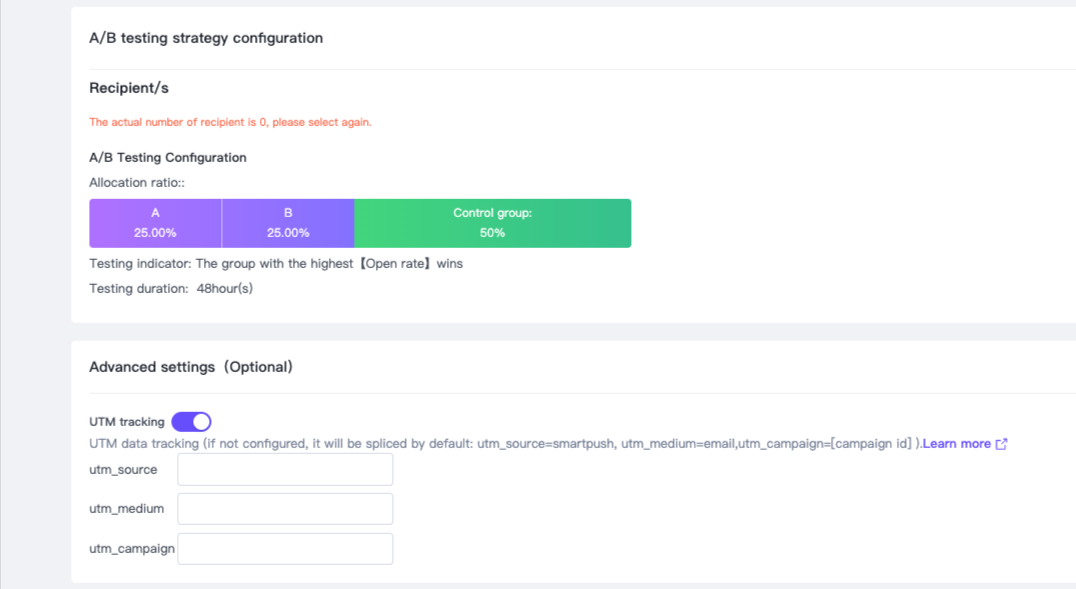Click the UTM tracking label
Screen dimensions: 1076x589
127,422
